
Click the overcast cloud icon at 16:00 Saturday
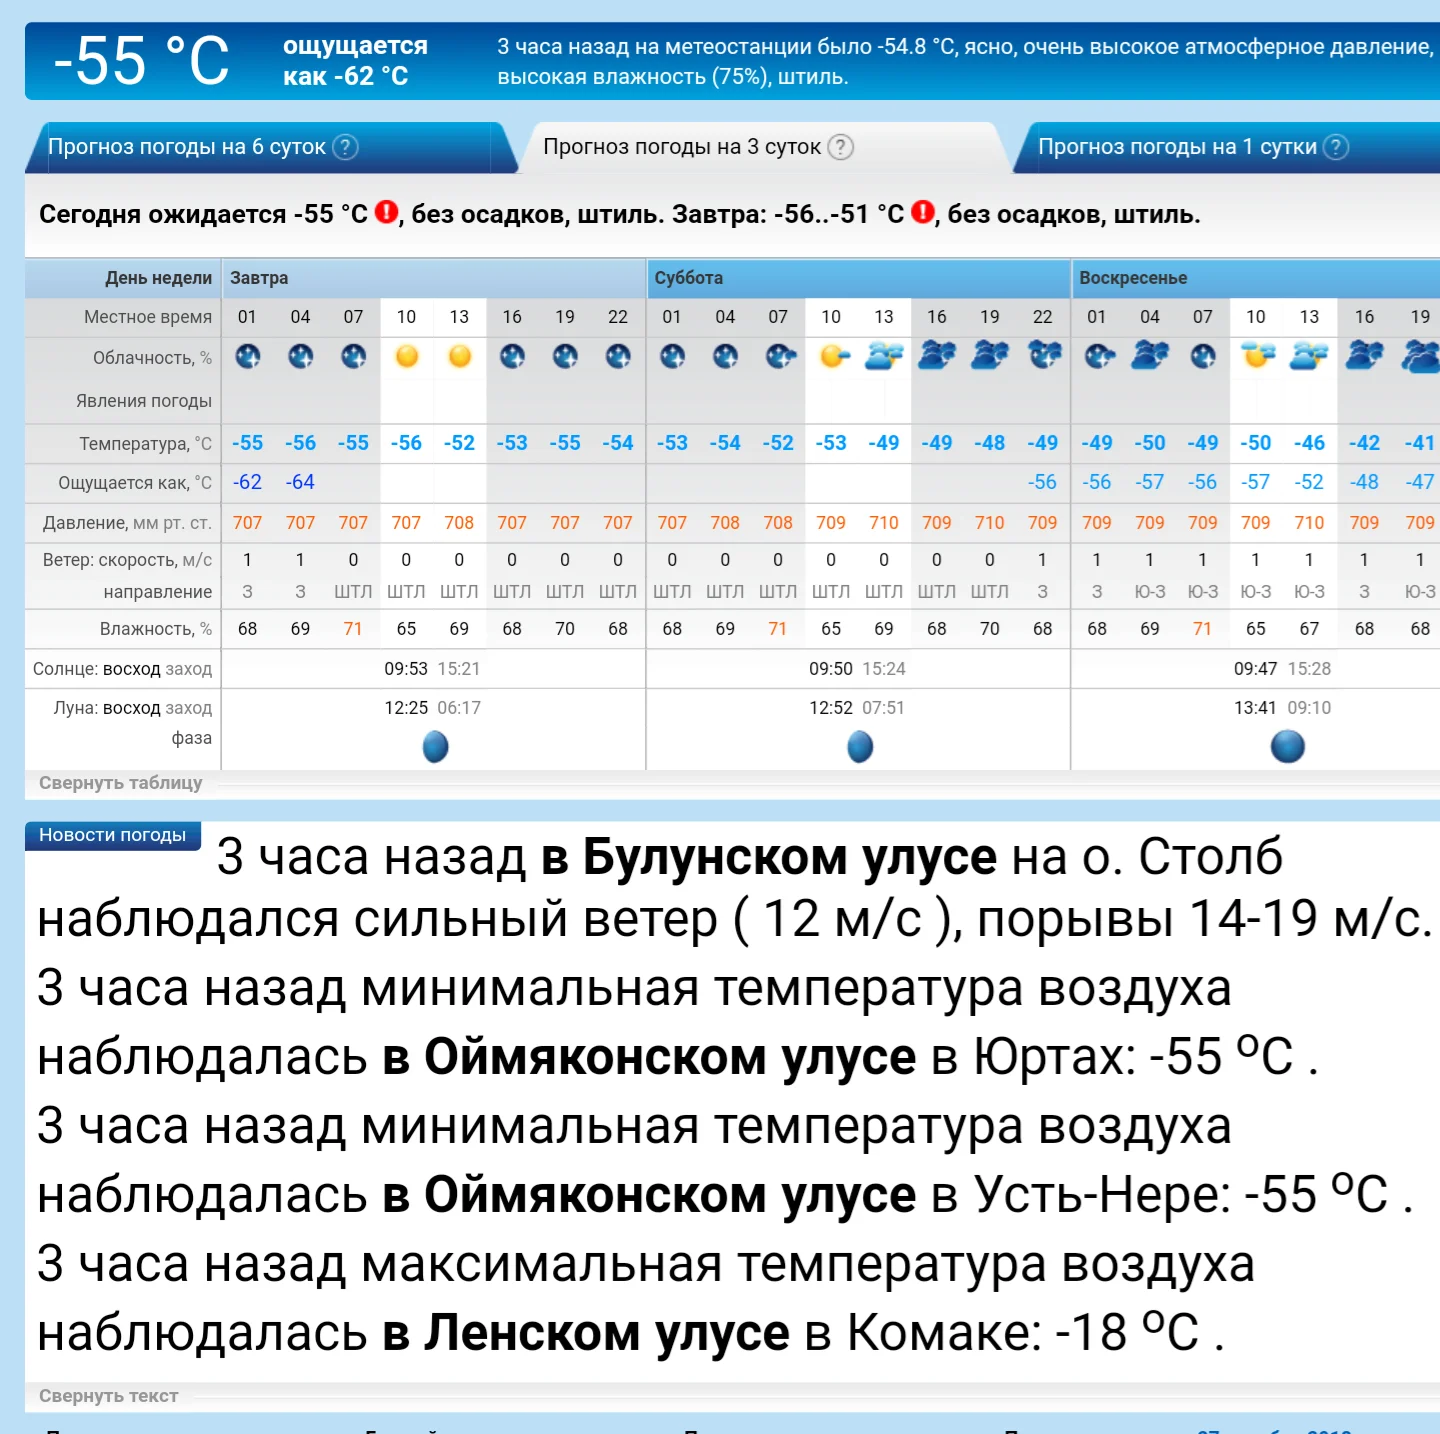point(936,357)
